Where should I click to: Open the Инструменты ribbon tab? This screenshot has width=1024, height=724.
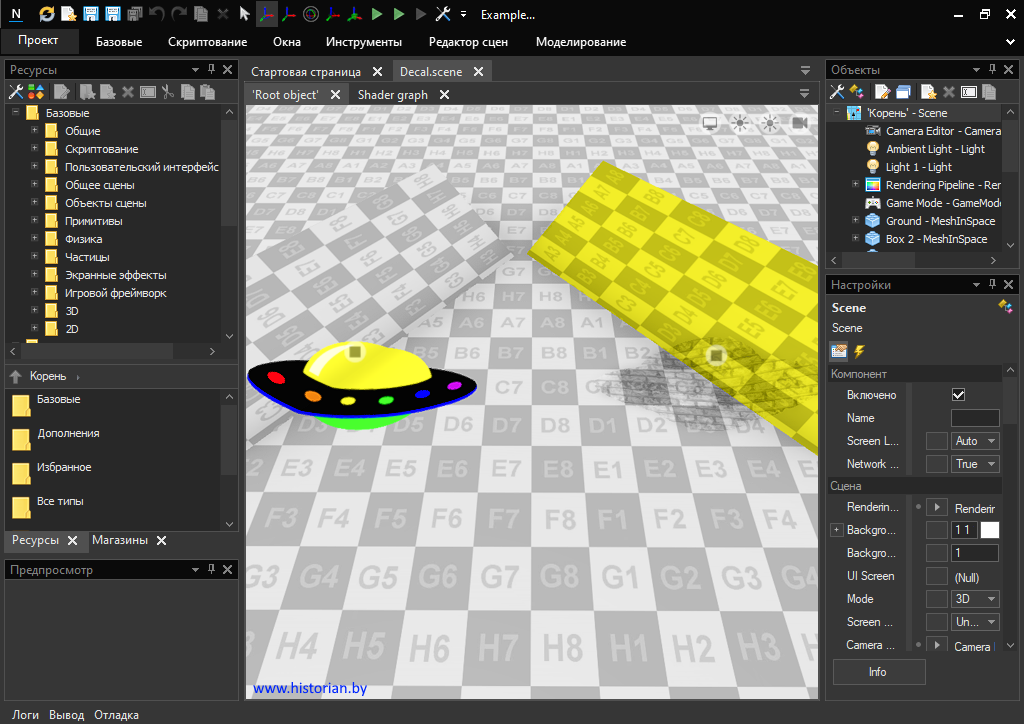click(363, 42)
